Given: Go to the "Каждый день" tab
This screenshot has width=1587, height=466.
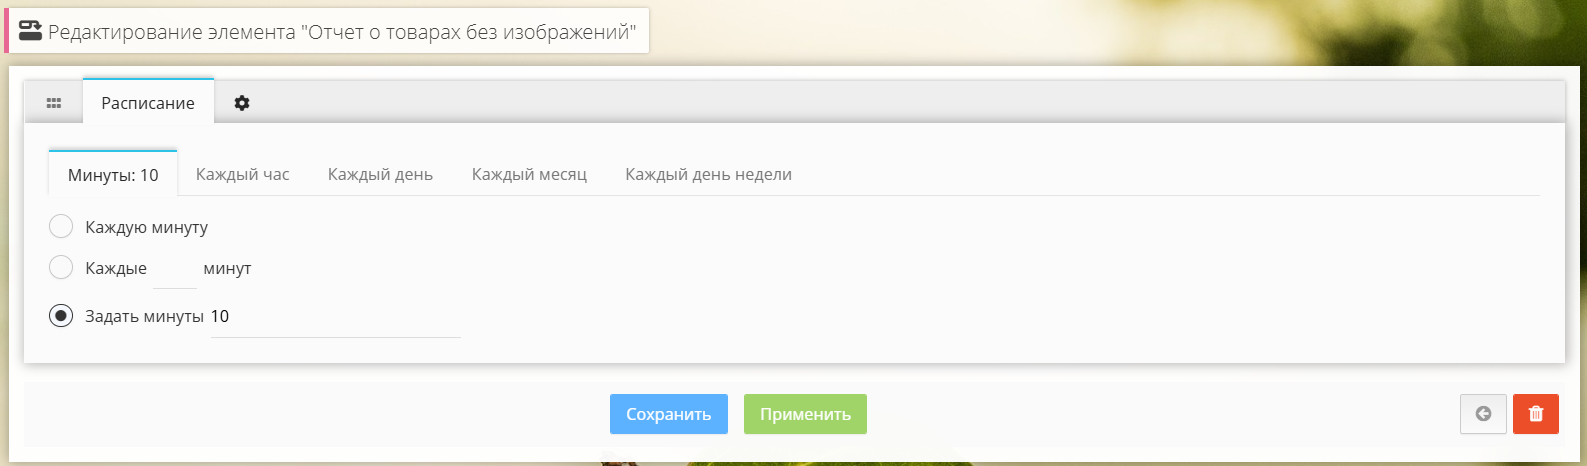Looking at the screenshot, I should [380, 175].
